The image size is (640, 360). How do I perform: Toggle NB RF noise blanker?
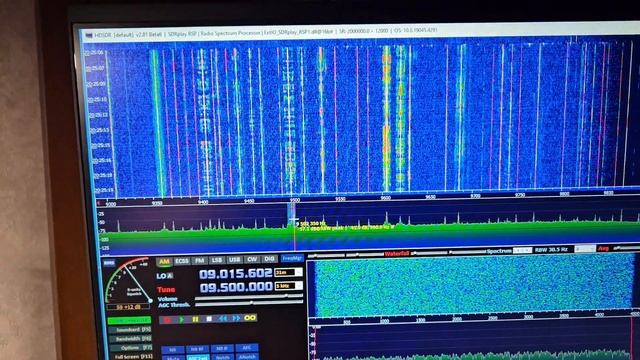[x=198, y=349]
